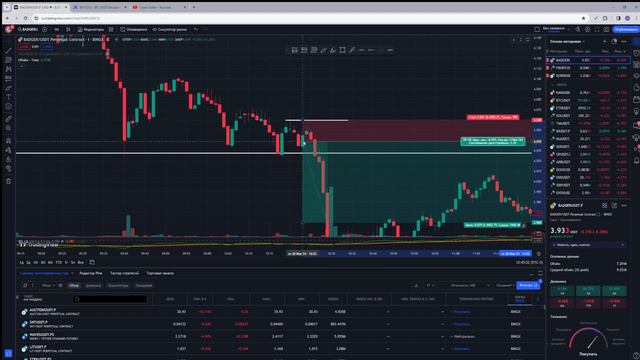Add symbol with watchlist plus icon

pos(604,41)
